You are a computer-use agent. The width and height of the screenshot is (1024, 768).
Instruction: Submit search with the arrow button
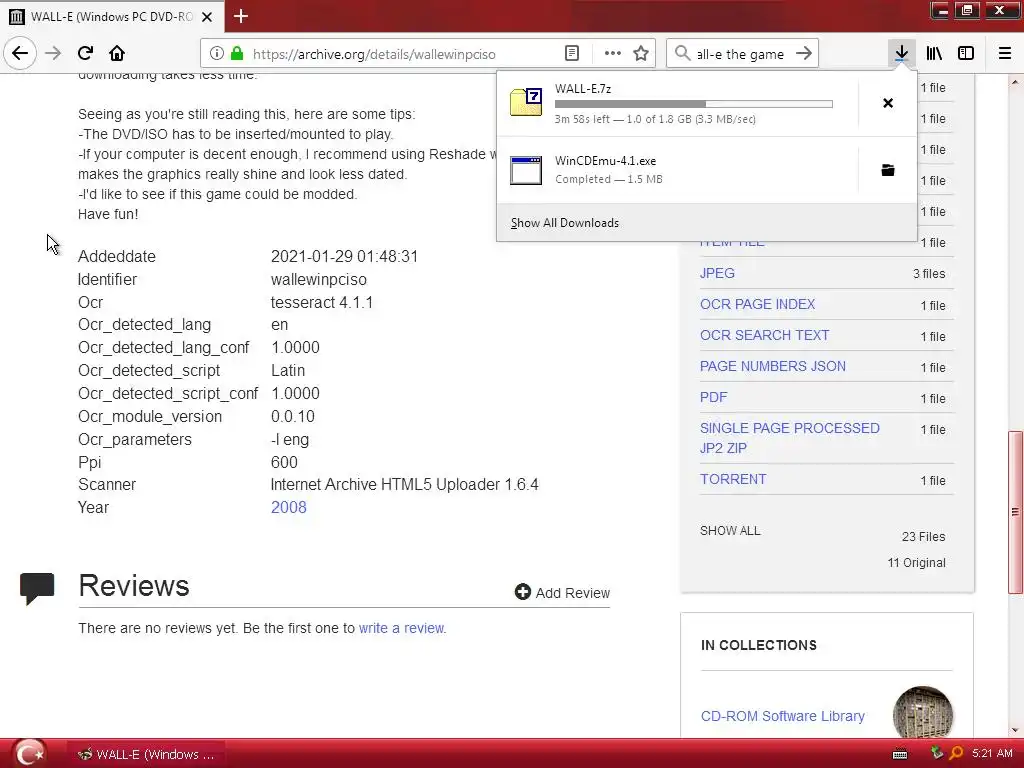click(x=804, y=54)
